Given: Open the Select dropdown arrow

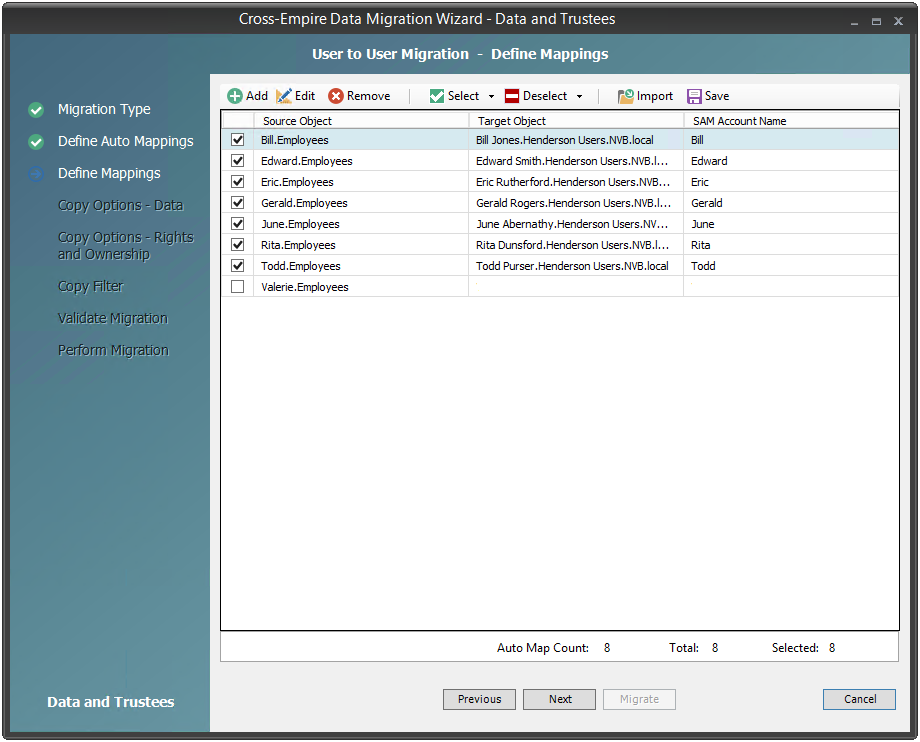Looking at the screenshot, I should (491, 97).
